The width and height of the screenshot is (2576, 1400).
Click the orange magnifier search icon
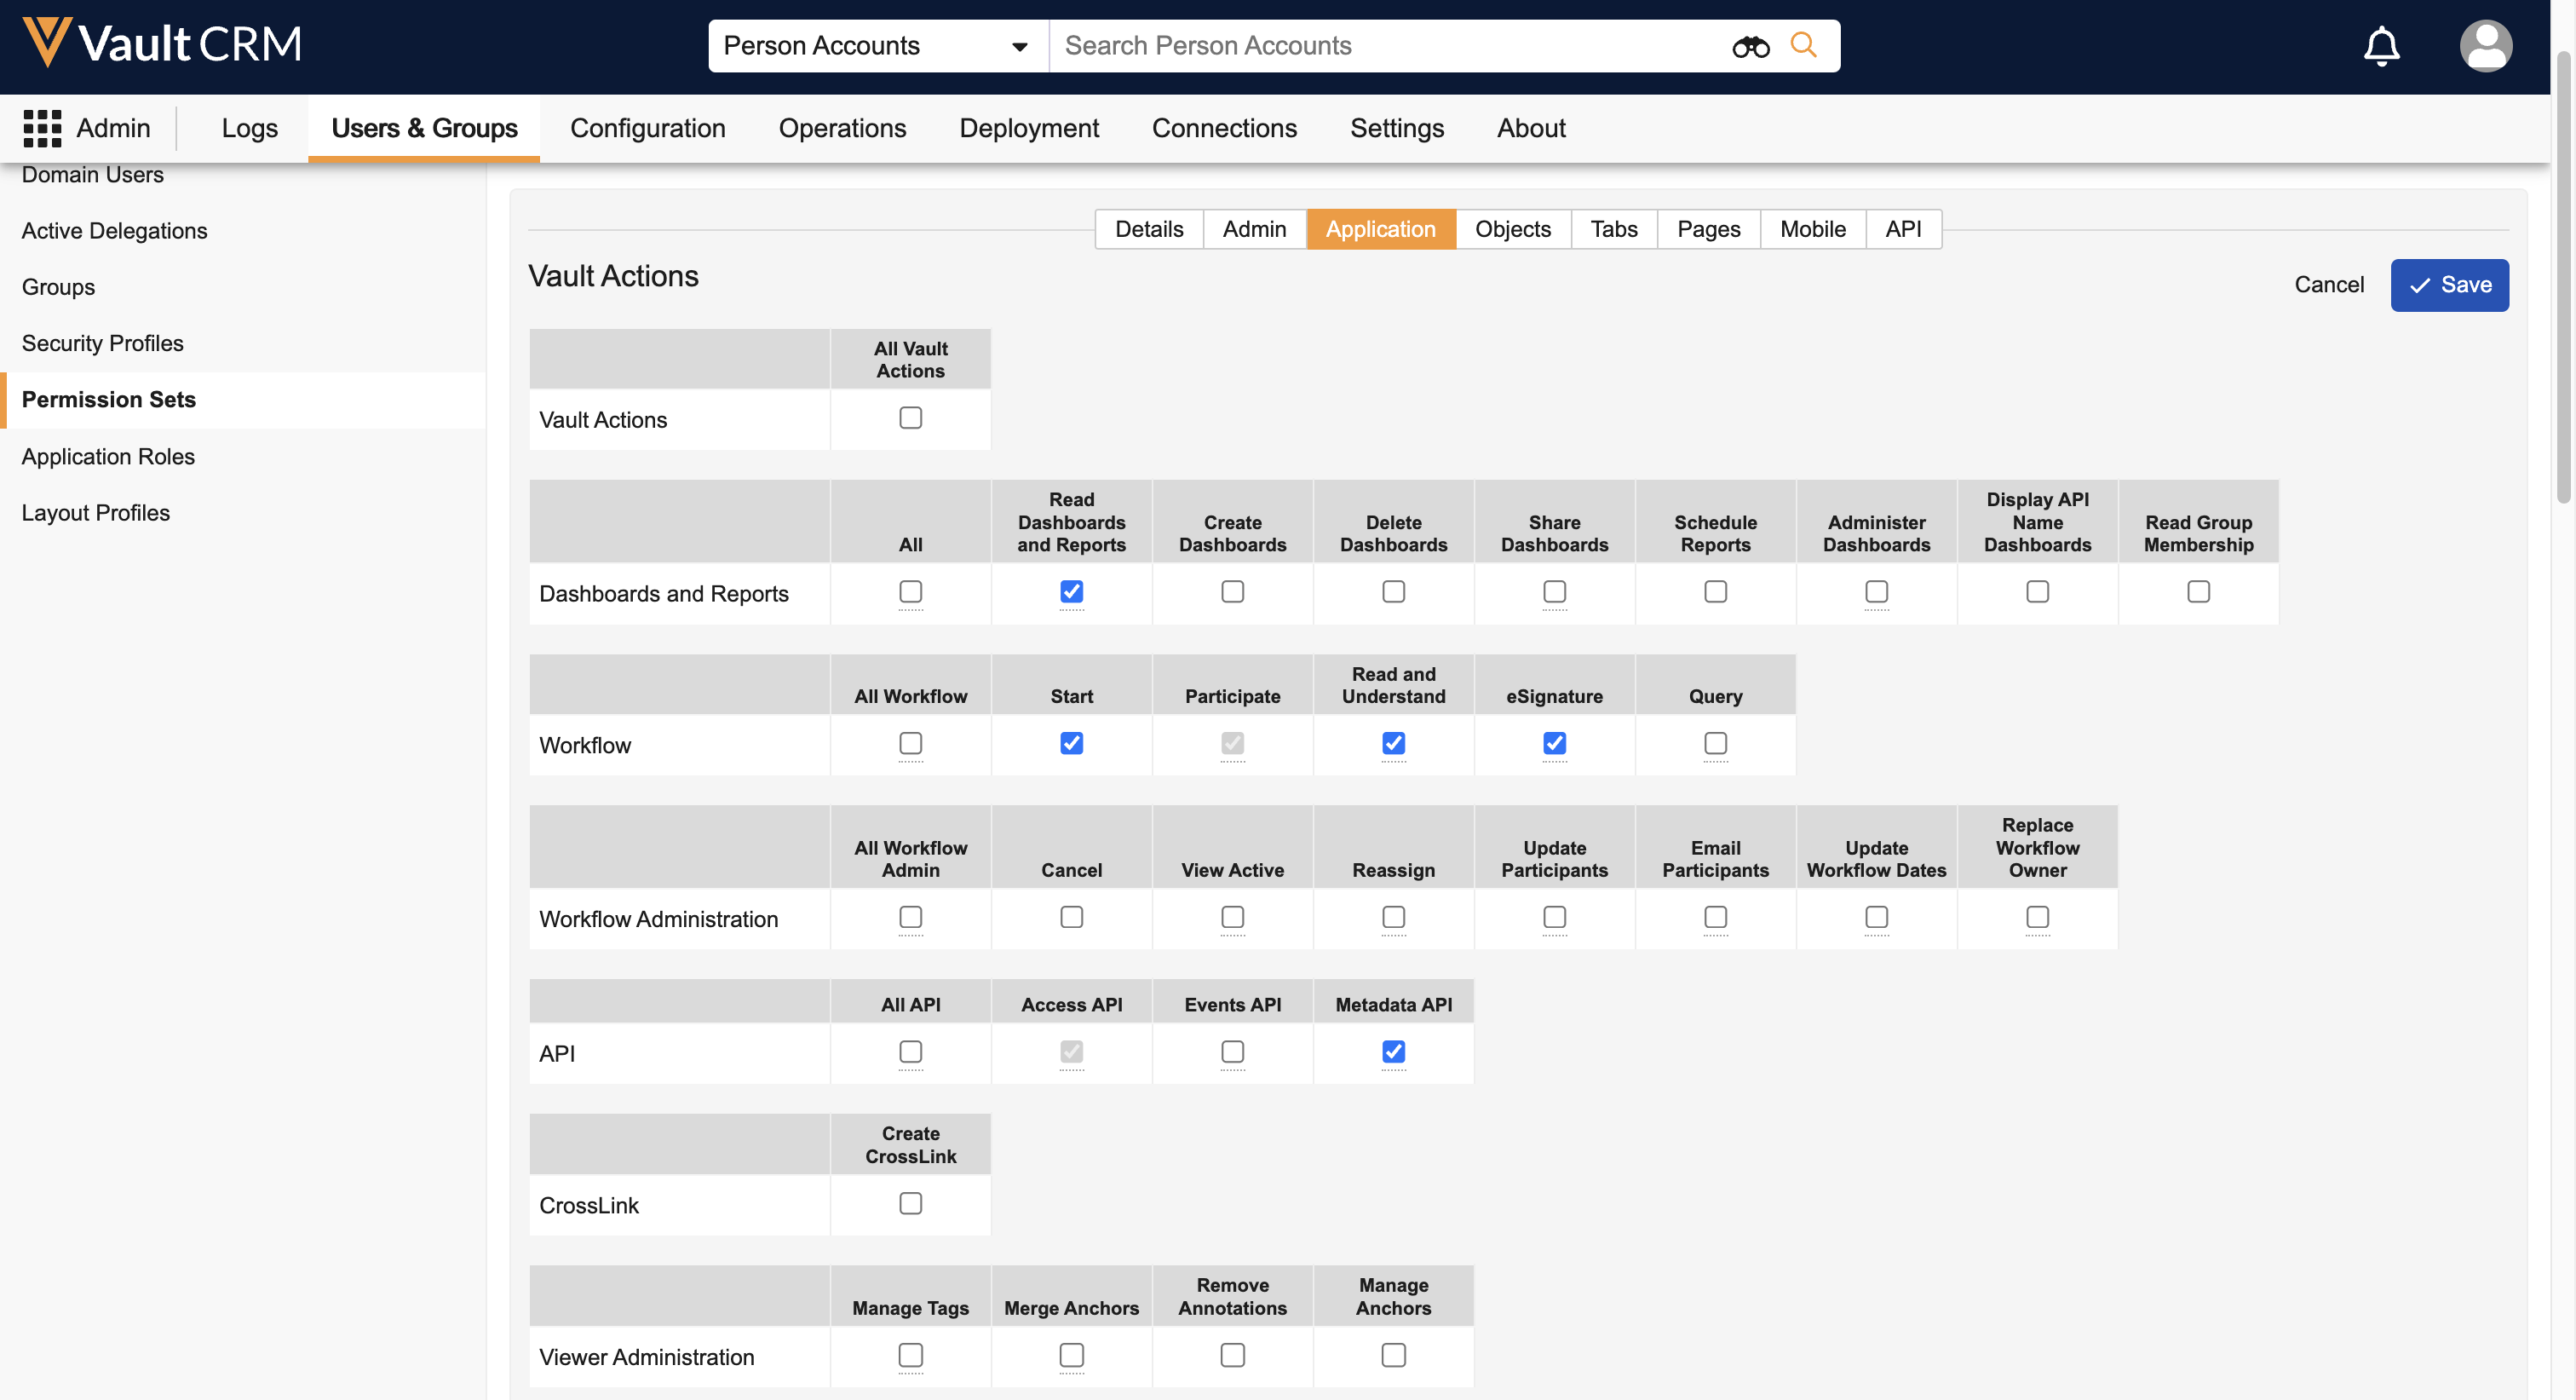click(1803, 45)
